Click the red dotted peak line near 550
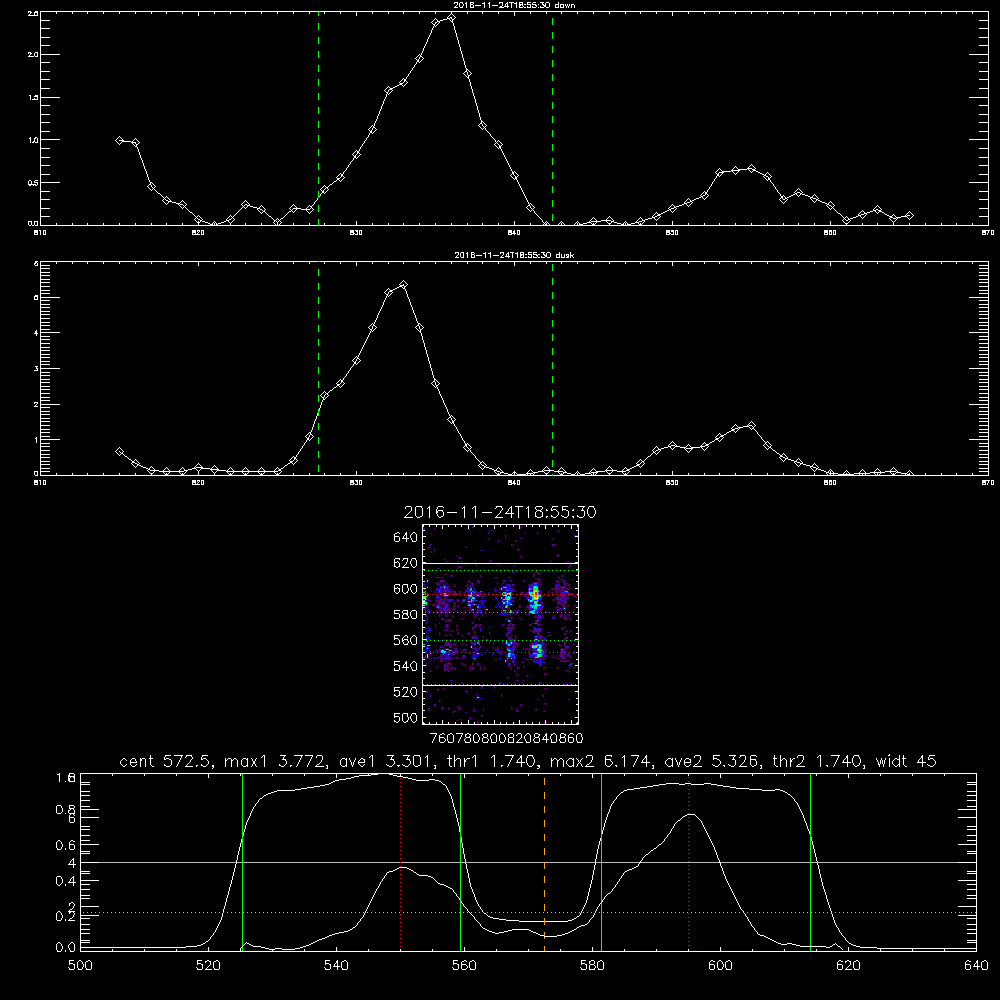The image size is (1000, 1000). tap(401, 863)
